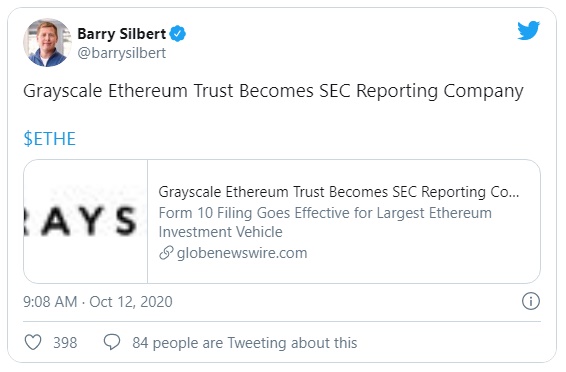Click the 398 likes count

tap(65, 343)
